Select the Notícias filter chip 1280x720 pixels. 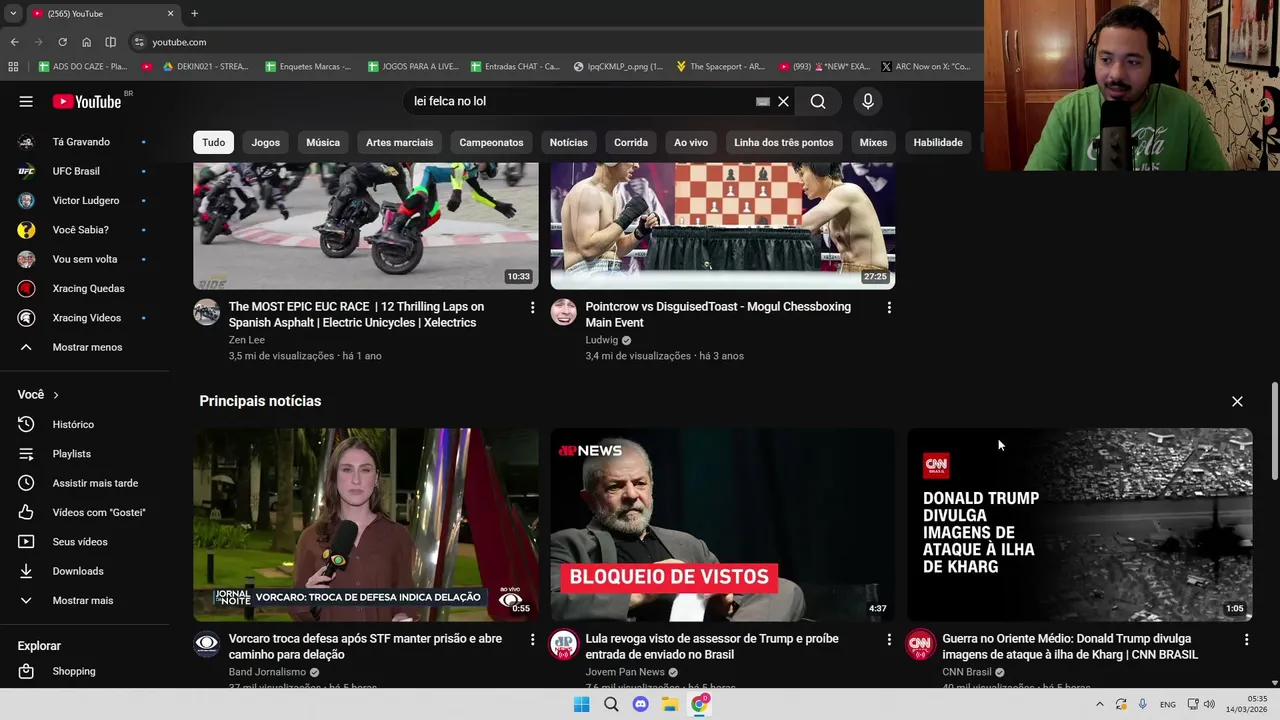568,142
